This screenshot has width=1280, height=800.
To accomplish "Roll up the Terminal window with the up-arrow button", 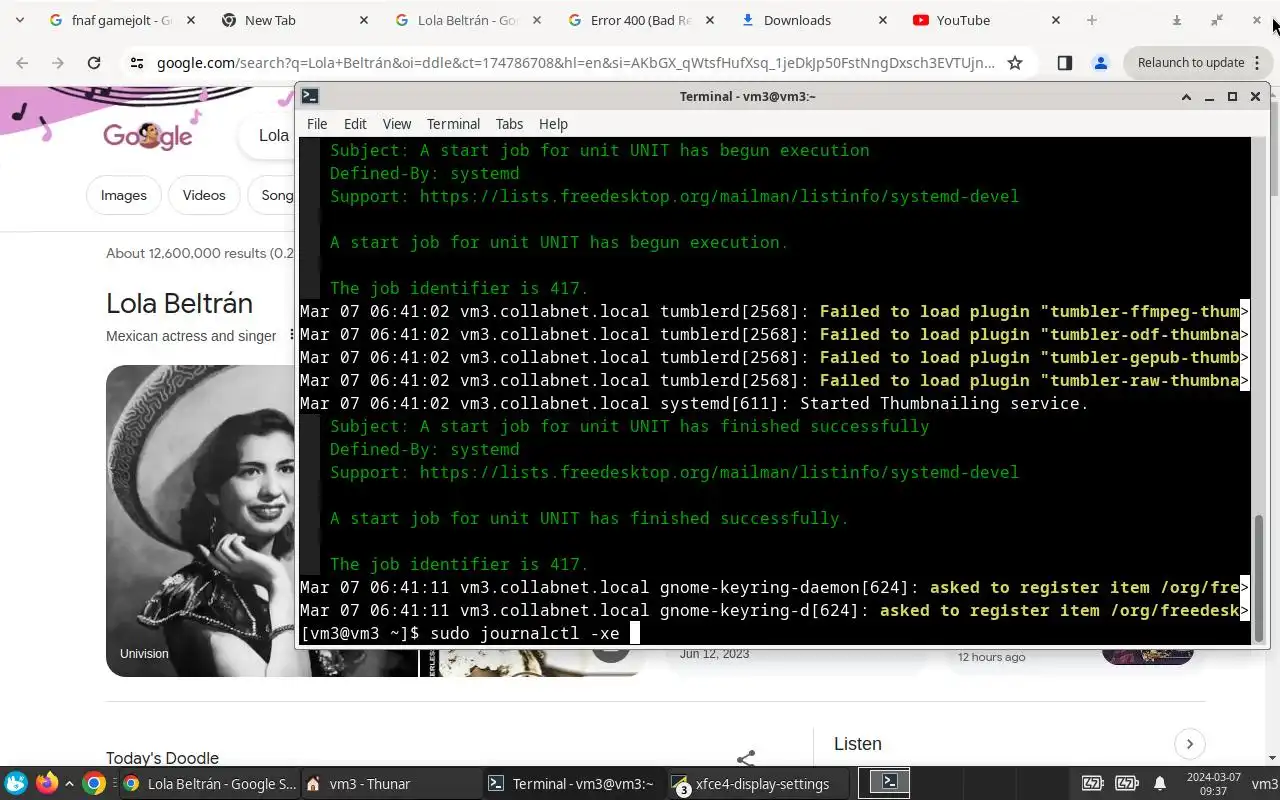I will click(x=1187, y=97).
